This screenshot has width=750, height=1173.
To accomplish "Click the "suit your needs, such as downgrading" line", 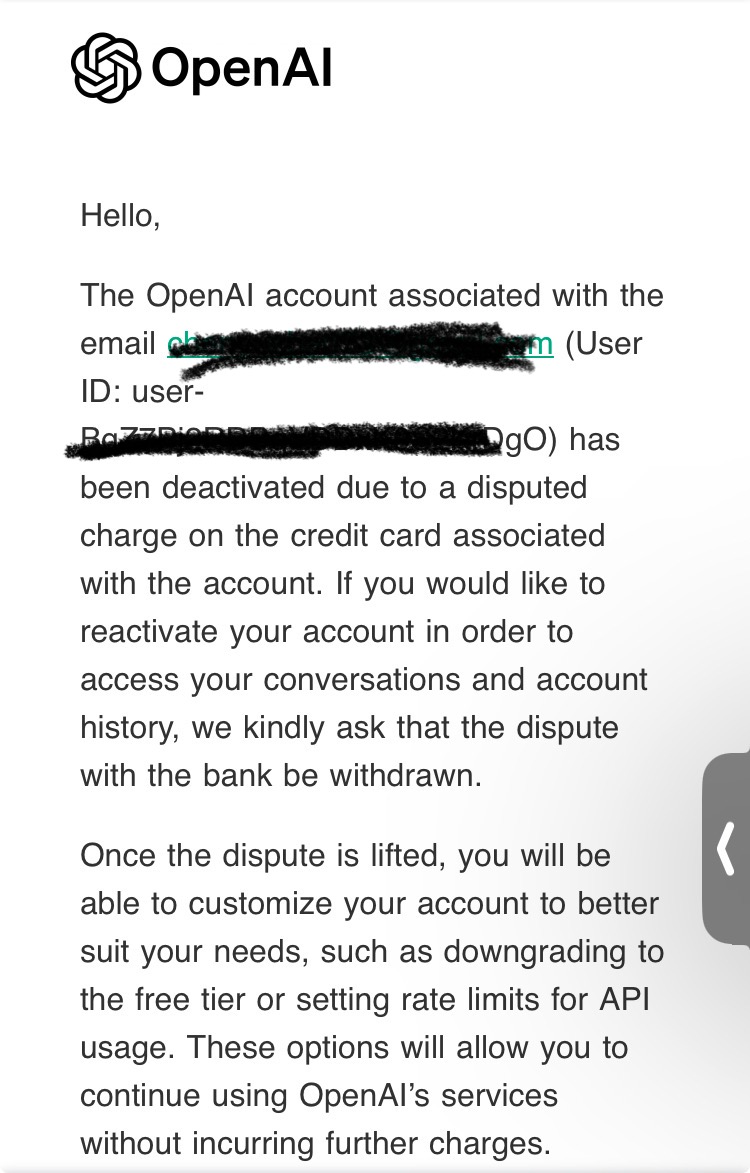I will tap(372, 952).
